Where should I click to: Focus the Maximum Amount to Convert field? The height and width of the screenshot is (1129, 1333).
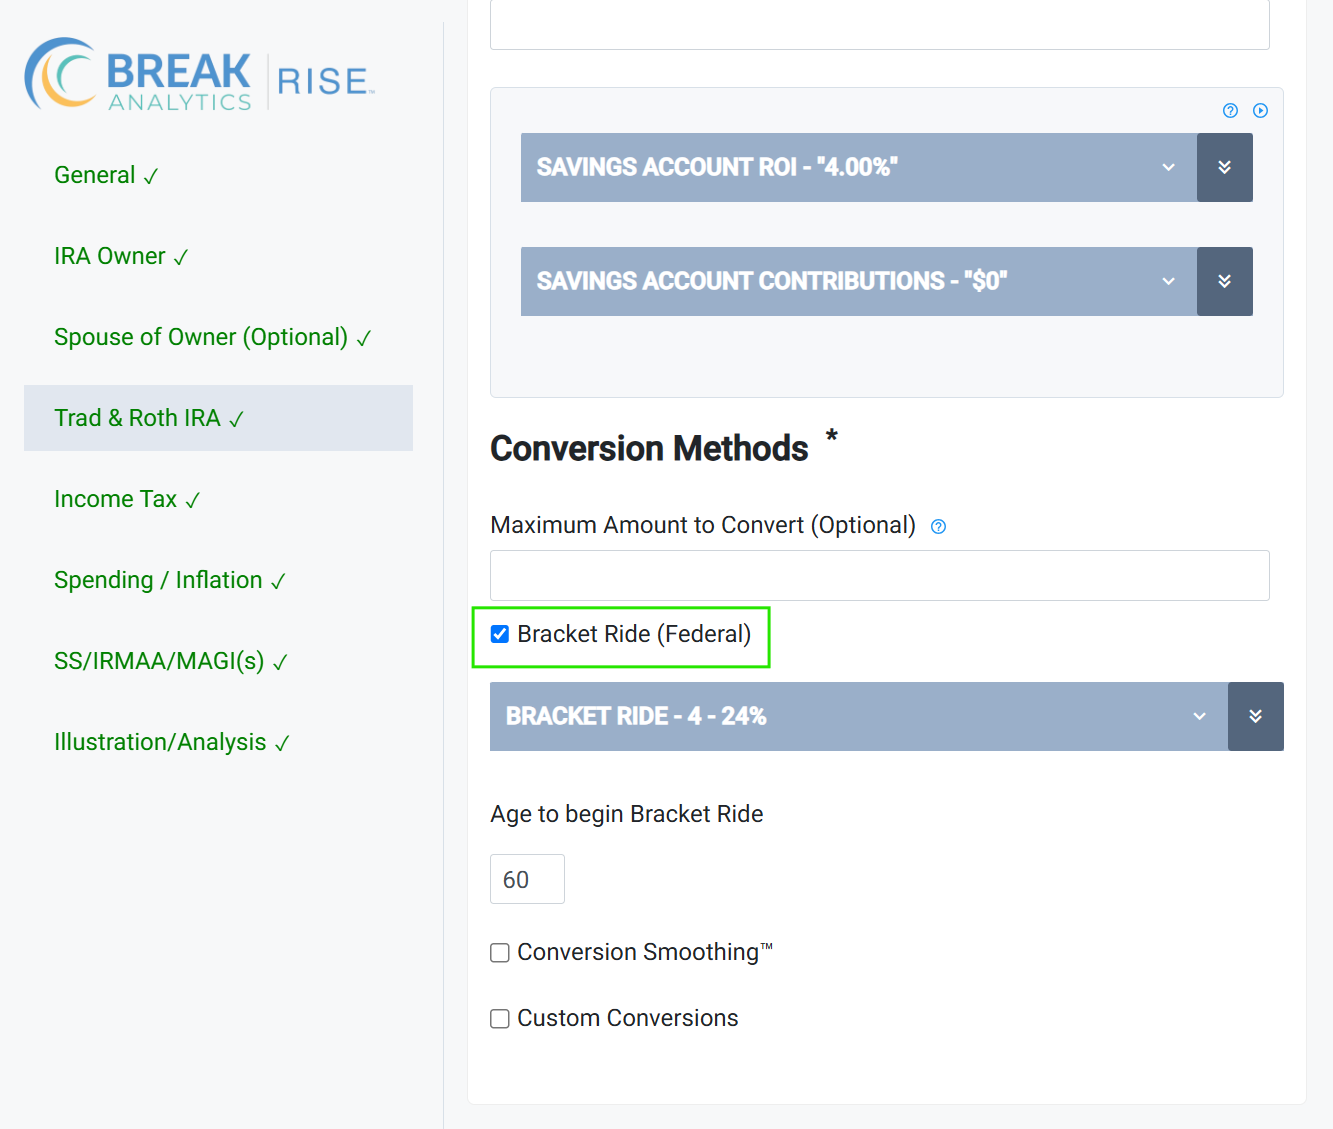click(x=880, y=576)
